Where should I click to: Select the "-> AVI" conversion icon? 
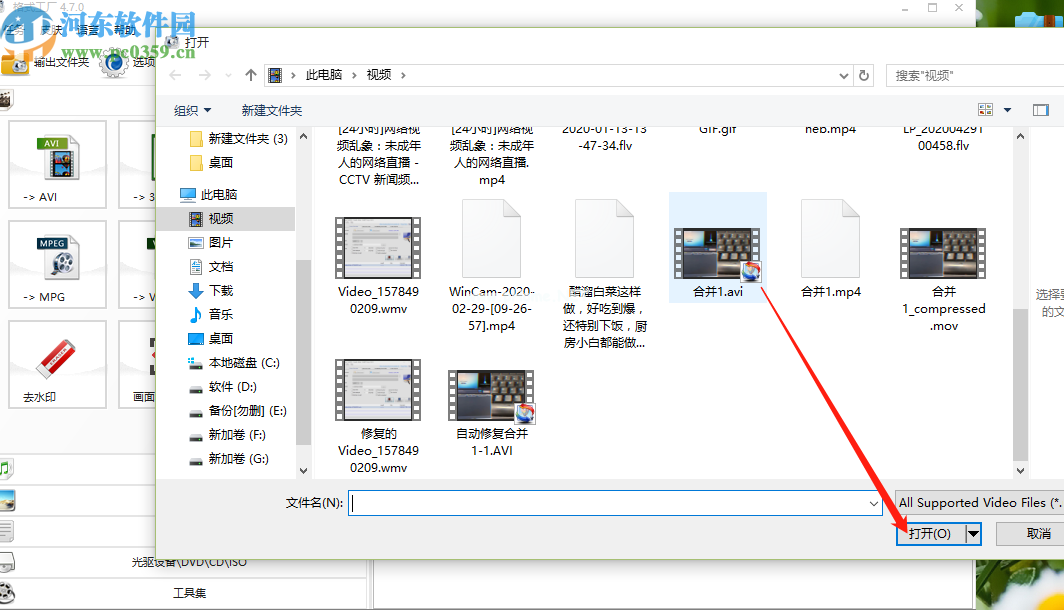57,166
